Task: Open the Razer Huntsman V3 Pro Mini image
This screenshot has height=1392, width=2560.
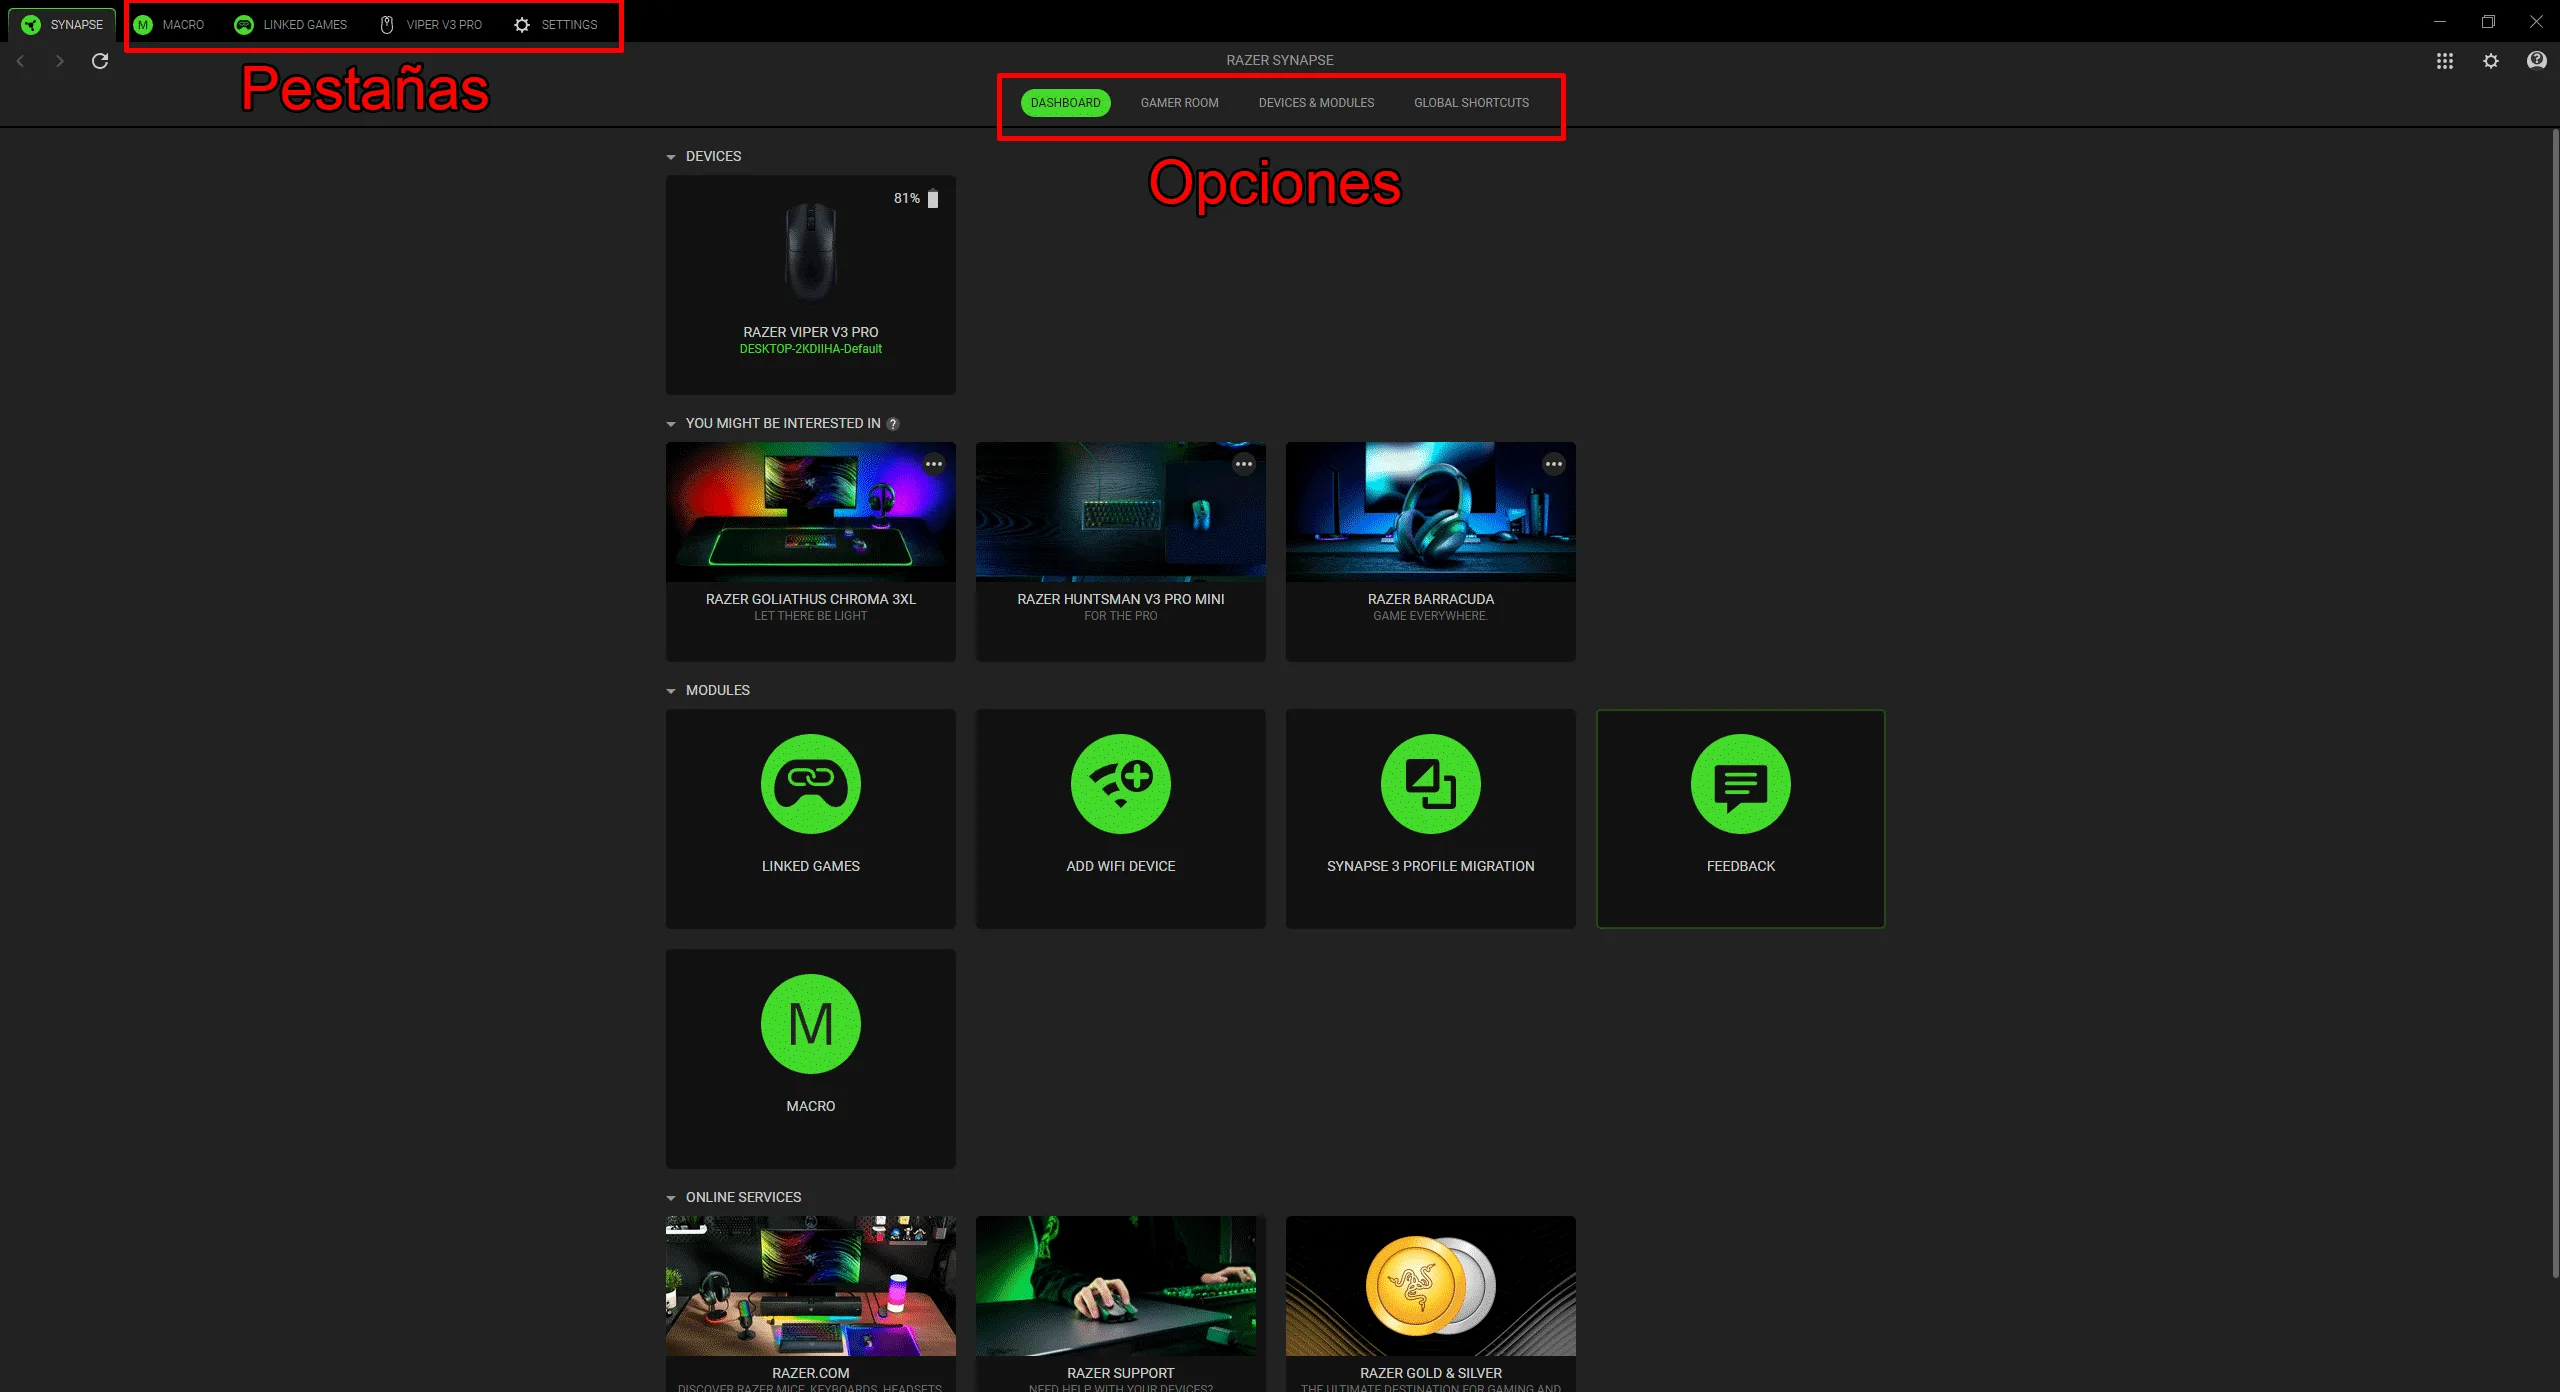Action: coord(1121,512)
